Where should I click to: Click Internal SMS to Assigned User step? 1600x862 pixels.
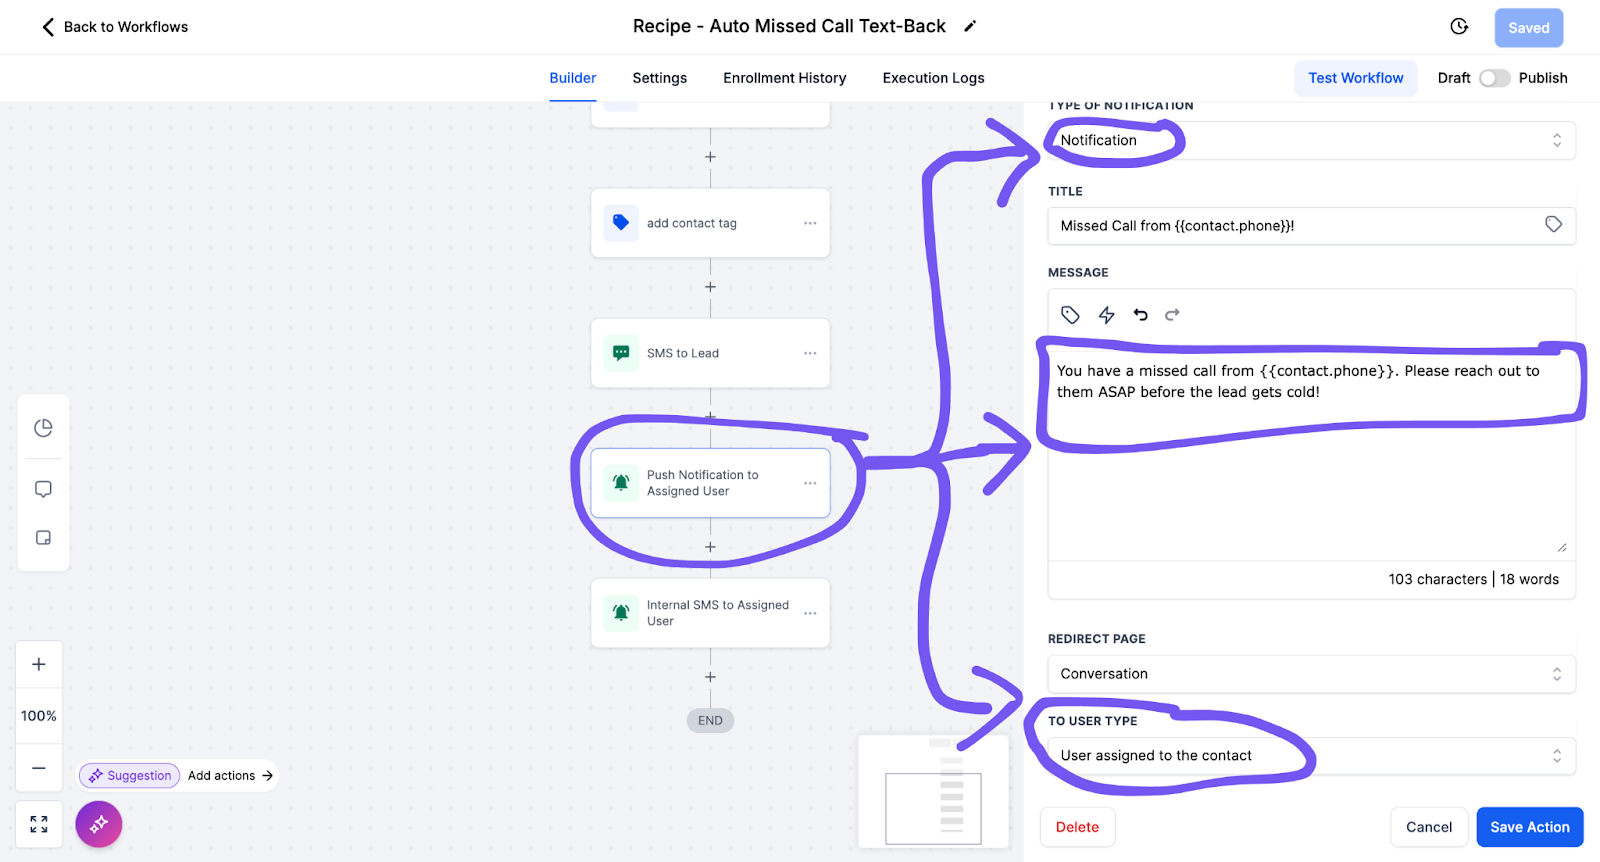coord(710,613)
